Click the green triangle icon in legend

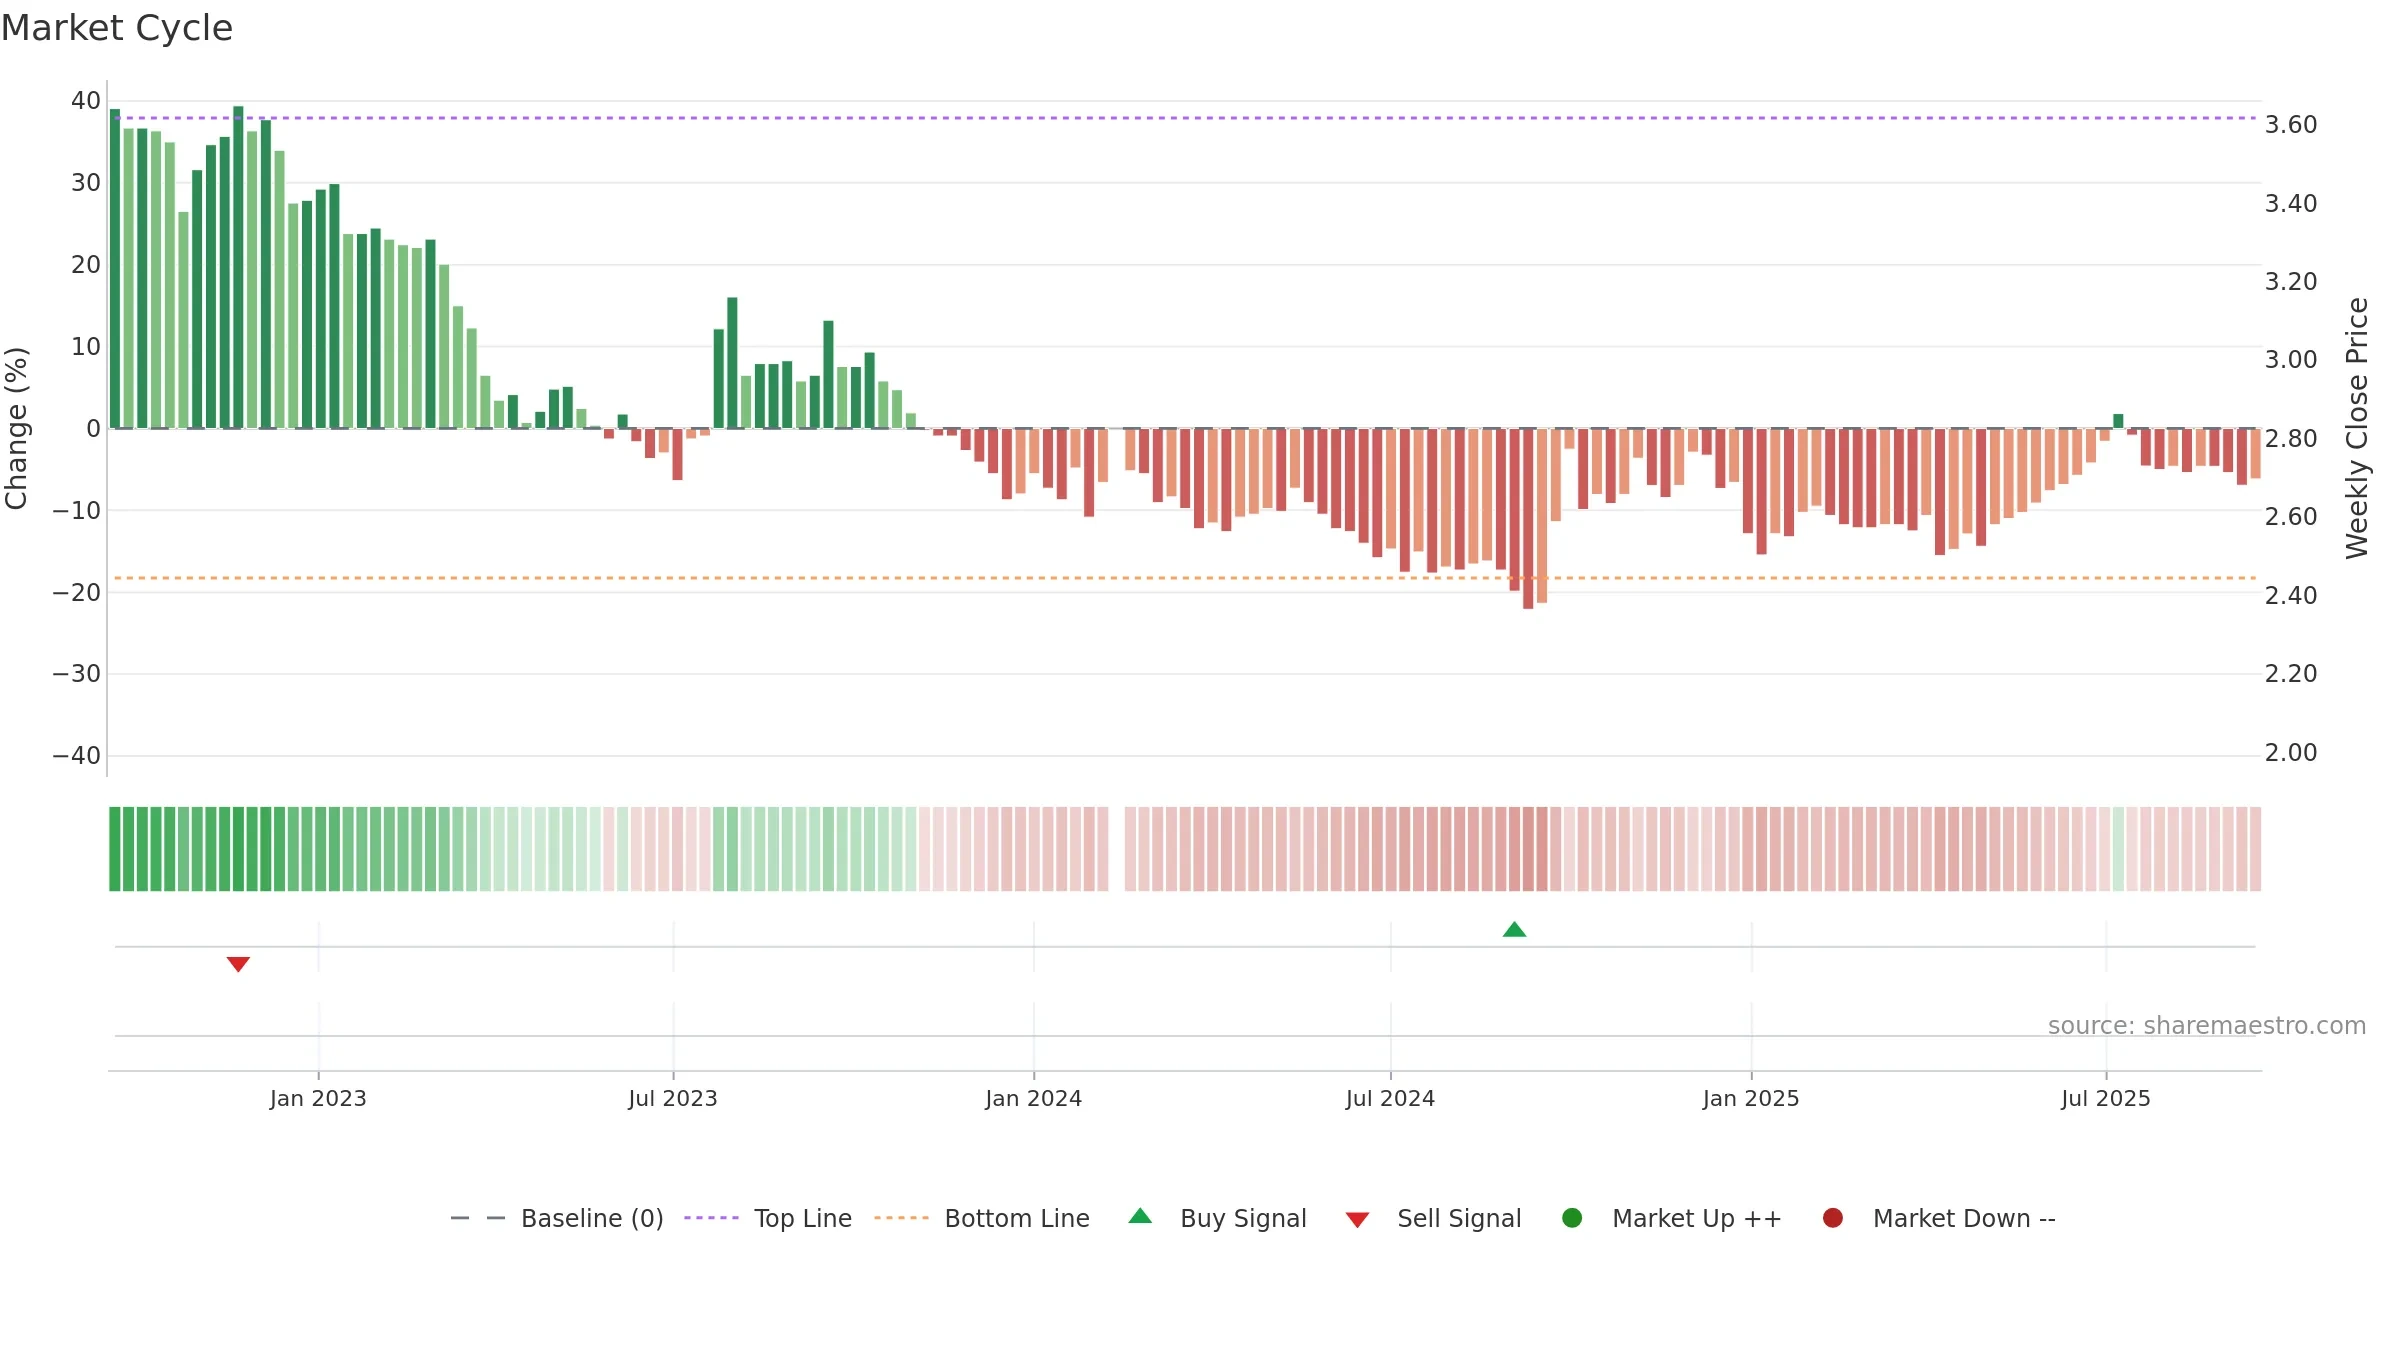tap(1140, 1216)
